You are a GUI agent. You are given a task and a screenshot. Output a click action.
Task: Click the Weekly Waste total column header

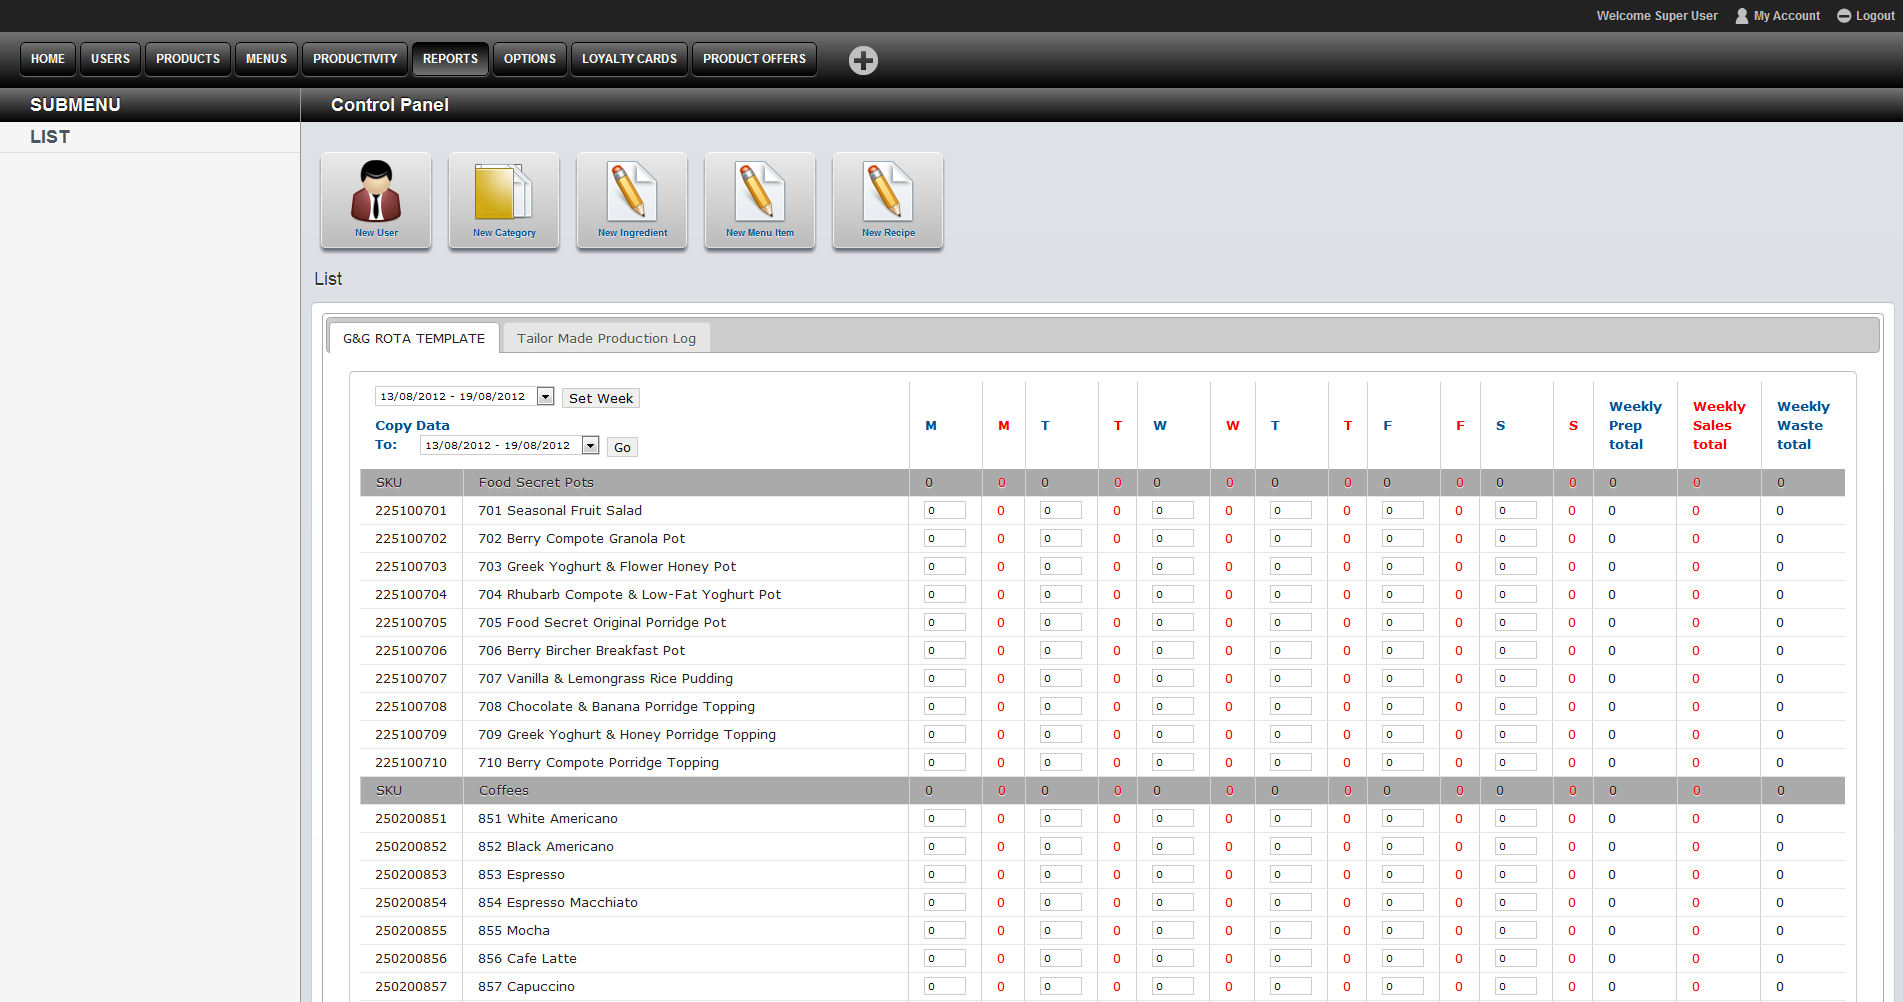coord(1803,425)
